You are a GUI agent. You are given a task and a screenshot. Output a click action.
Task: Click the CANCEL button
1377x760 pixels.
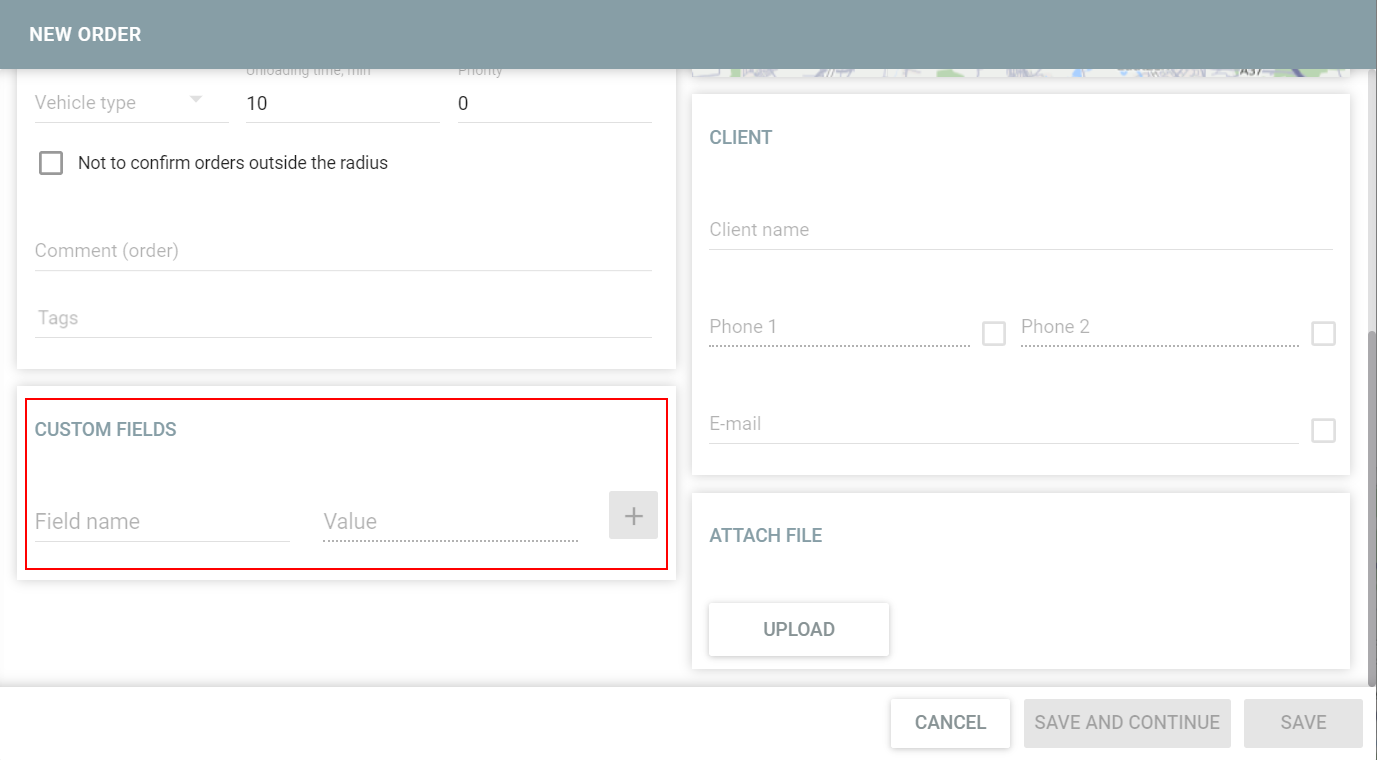click(949, 722)
